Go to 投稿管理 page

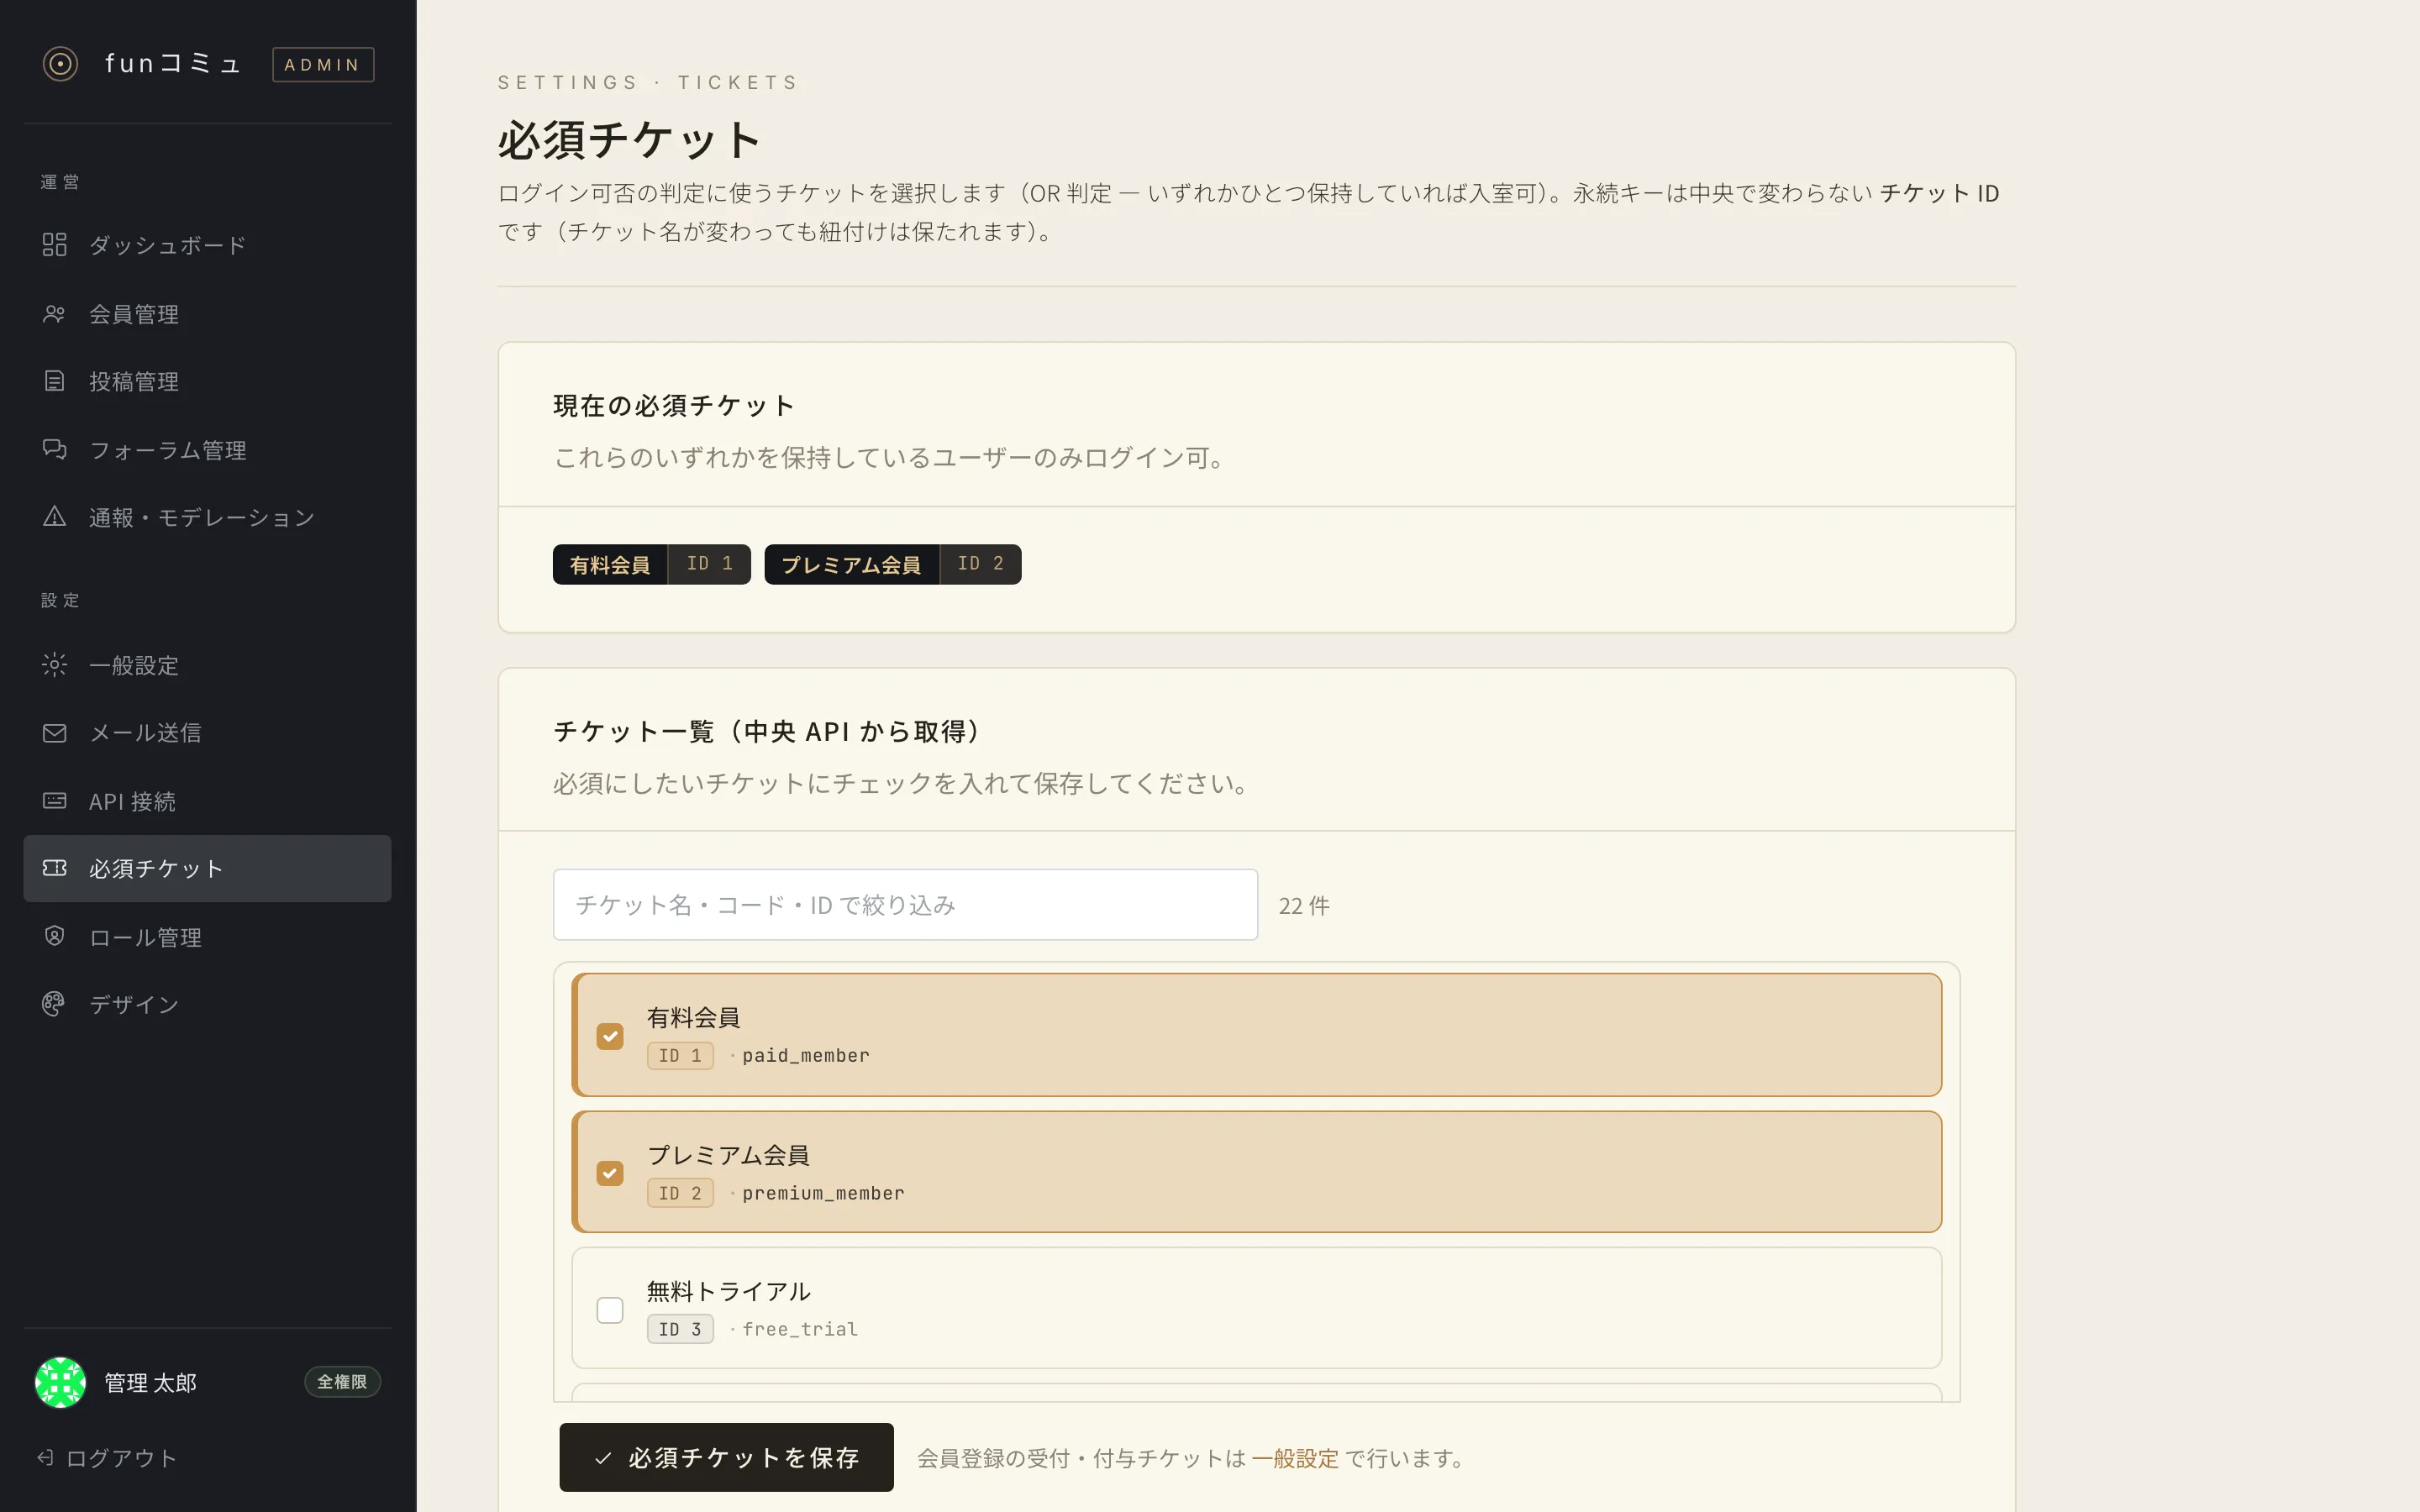tap(207, 381)
